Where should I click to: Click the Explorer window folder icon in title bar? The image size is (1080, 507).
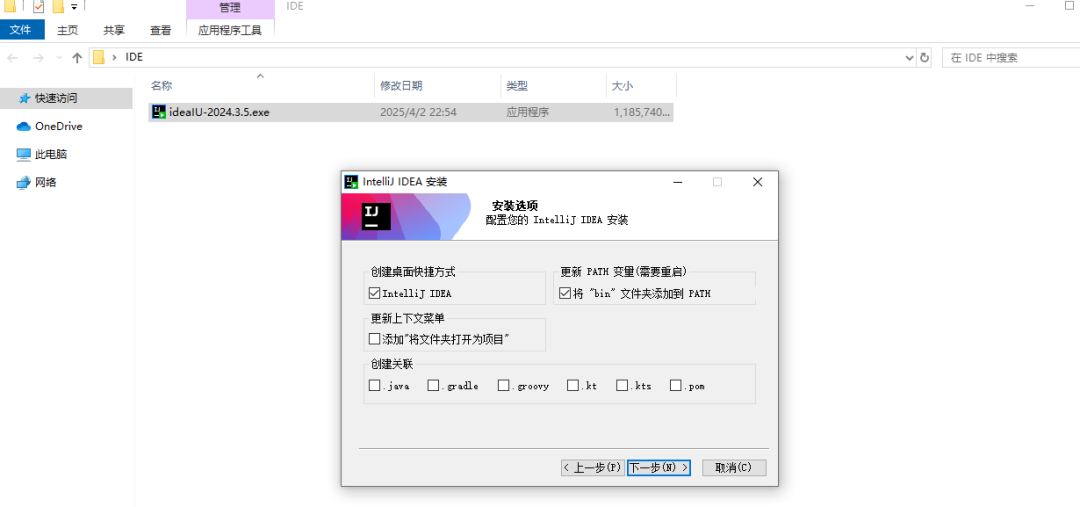[9, 6]
